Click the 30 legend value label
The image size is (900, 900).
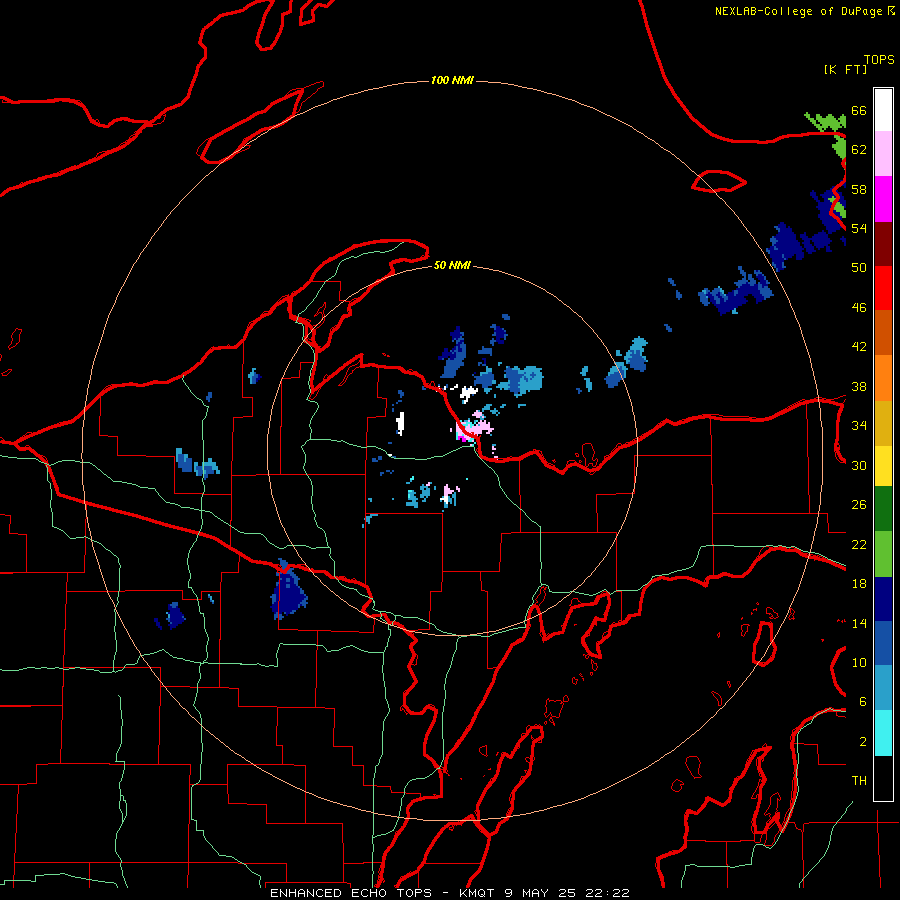pyautogui.click(x=859, y=465)
